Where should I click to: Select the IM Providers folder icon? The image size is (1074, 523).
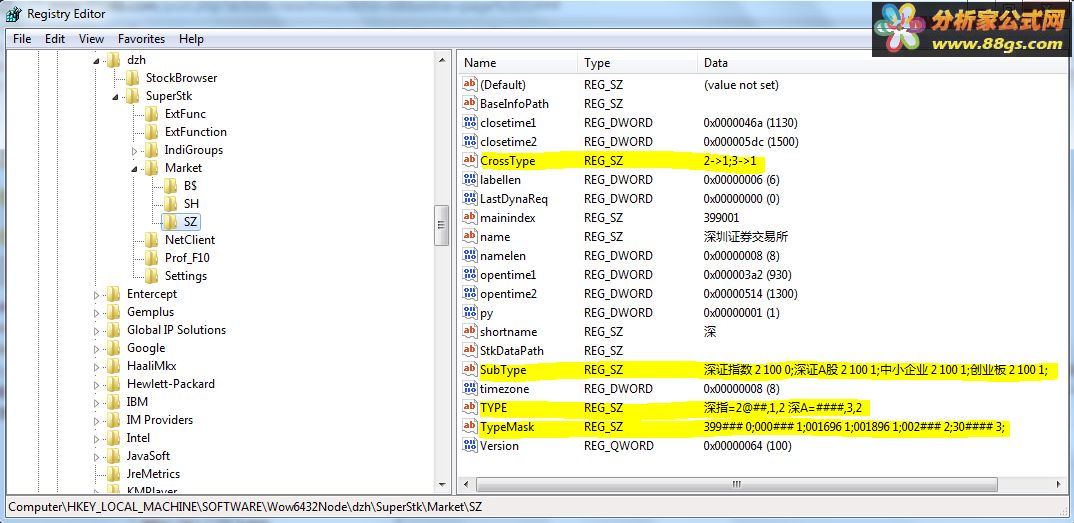114,420
